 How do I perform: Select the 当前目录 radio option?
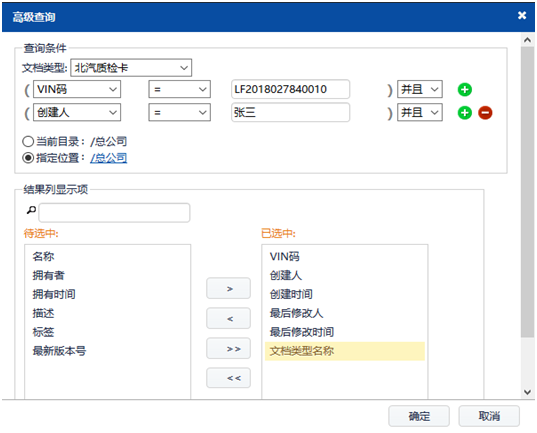coord(28,141)
